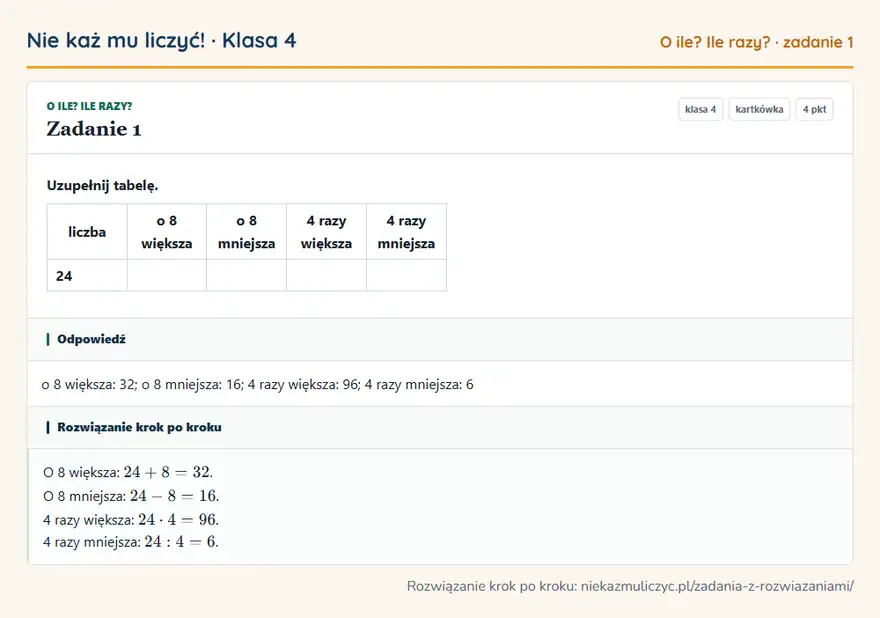Viewport: 880px width, 618px height.
Task: Click the solution line "24 + 8 = 32"
Action: [128, 472]
